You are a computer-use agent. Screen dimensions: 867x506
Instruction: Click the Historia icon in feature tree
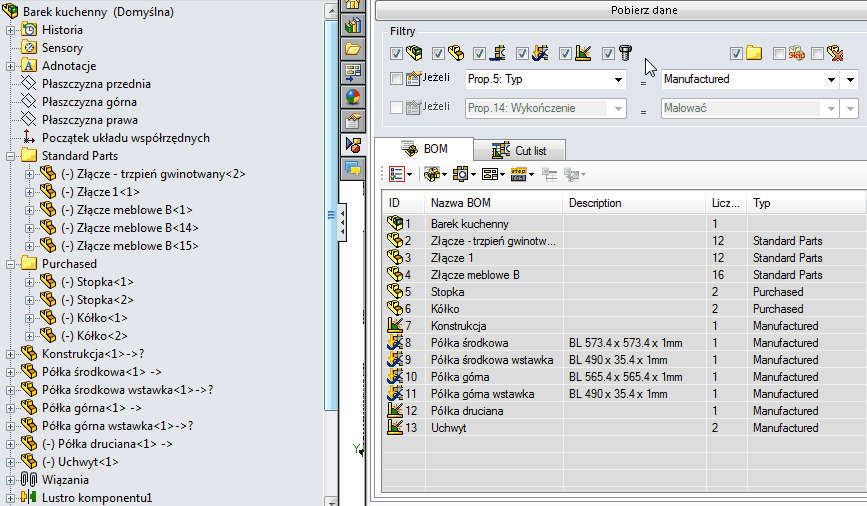click(29, 29)
